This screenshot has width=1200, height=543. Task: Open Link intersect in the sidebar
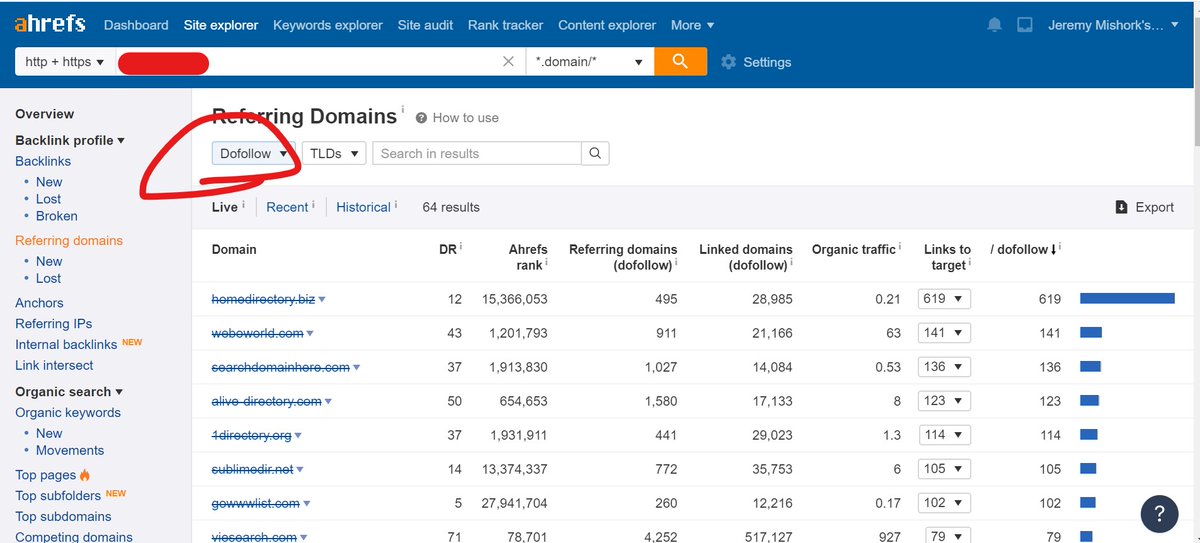[54, 366]
